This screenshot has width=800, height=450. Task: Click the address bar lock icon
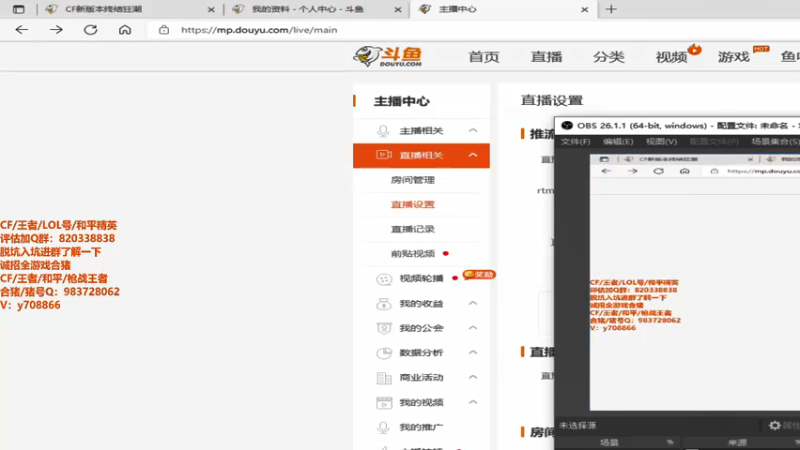click(164, 30)
